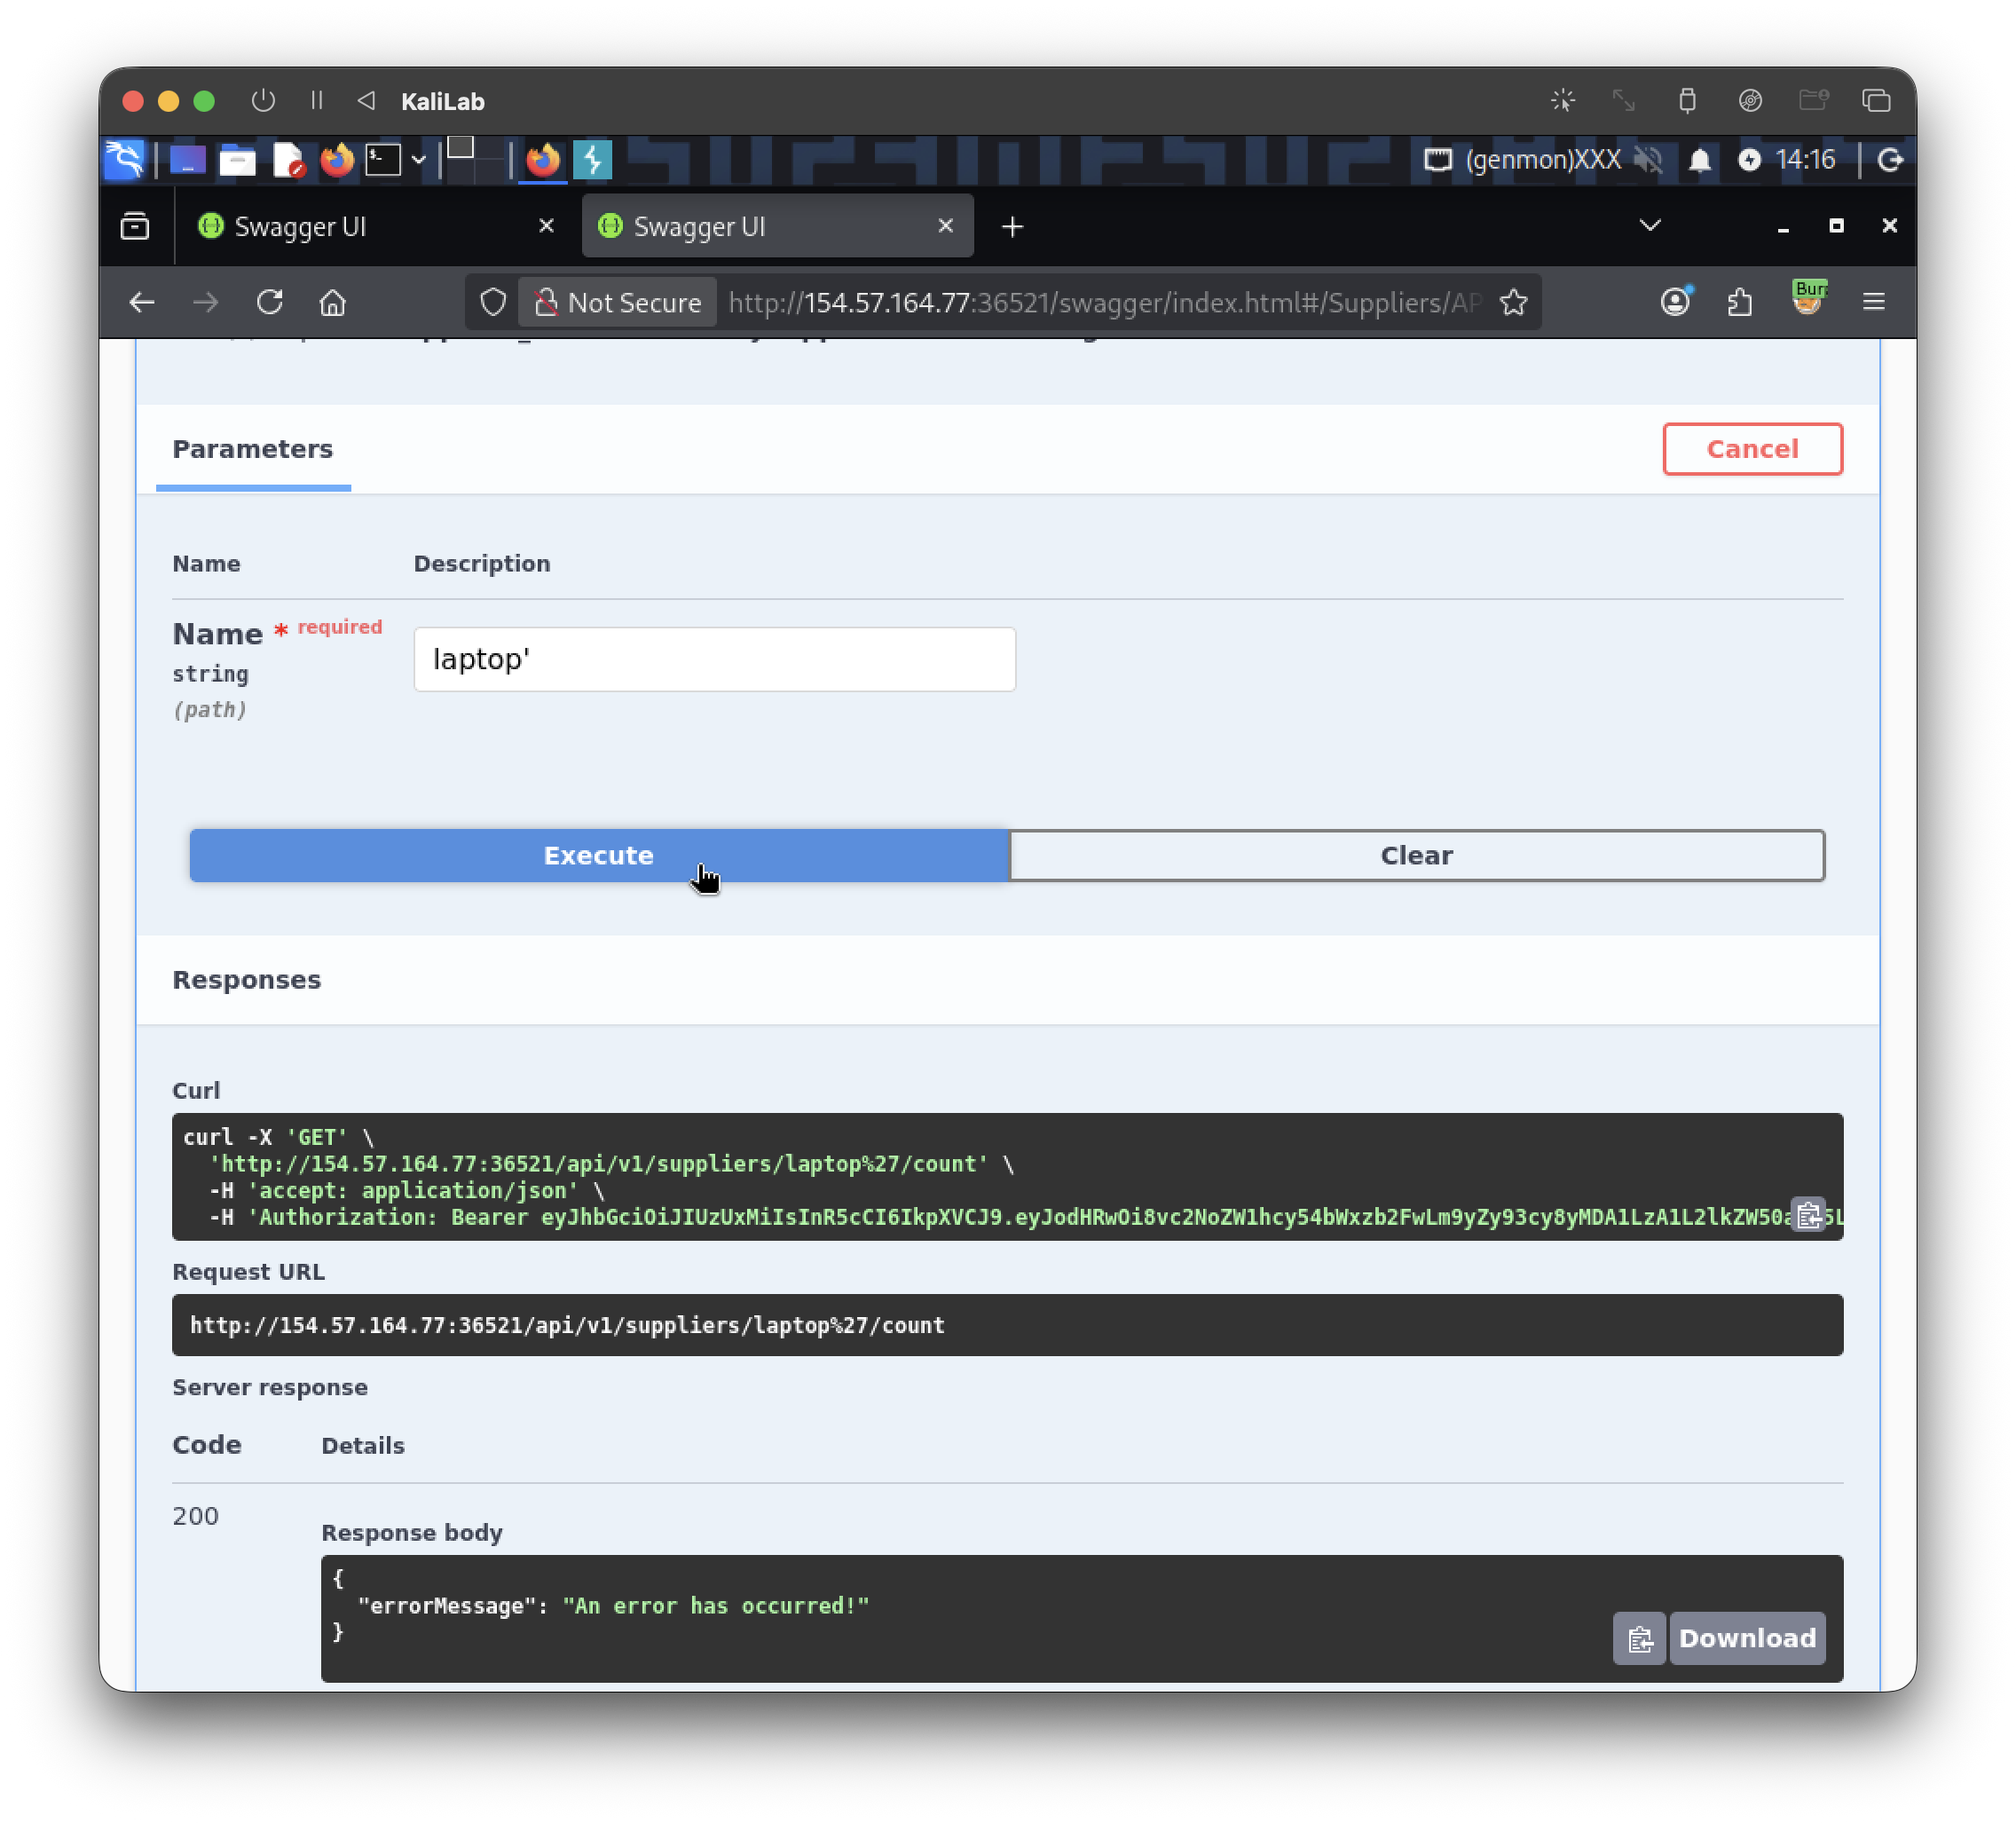Image resolution: width=2016 pixels, height=1823 pixels.
Task: Open the Firefox account icon
Action: [1676, 301]
